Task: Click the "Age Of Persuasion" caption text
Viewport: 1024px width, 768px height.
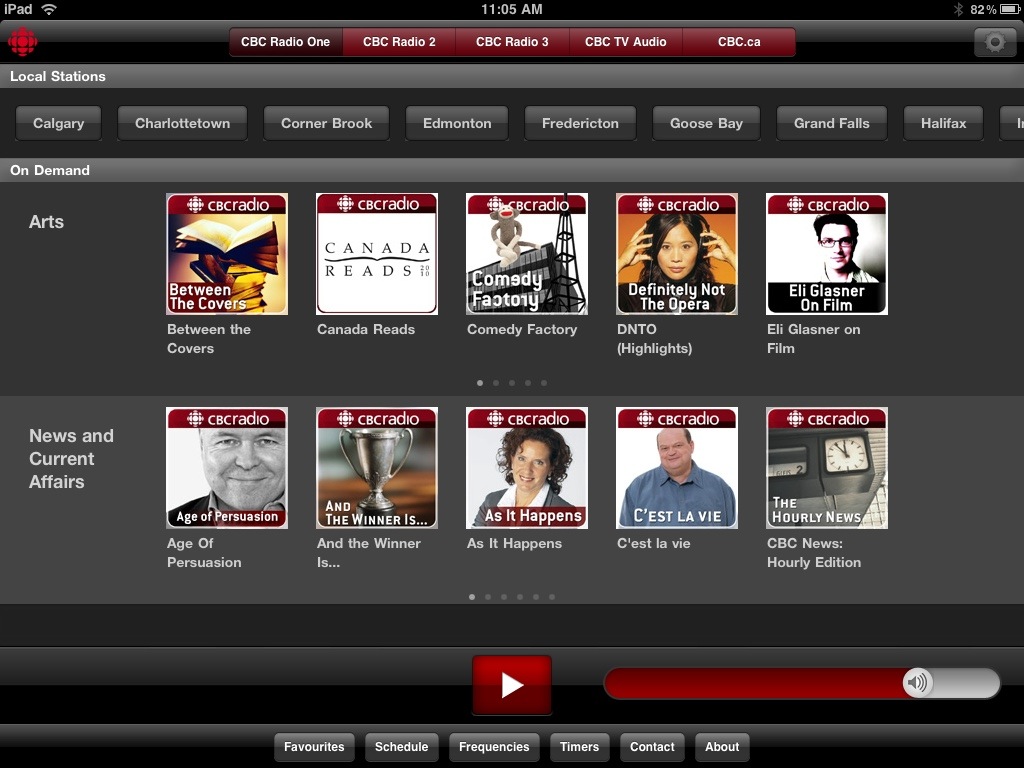Action: coord(204,552)
